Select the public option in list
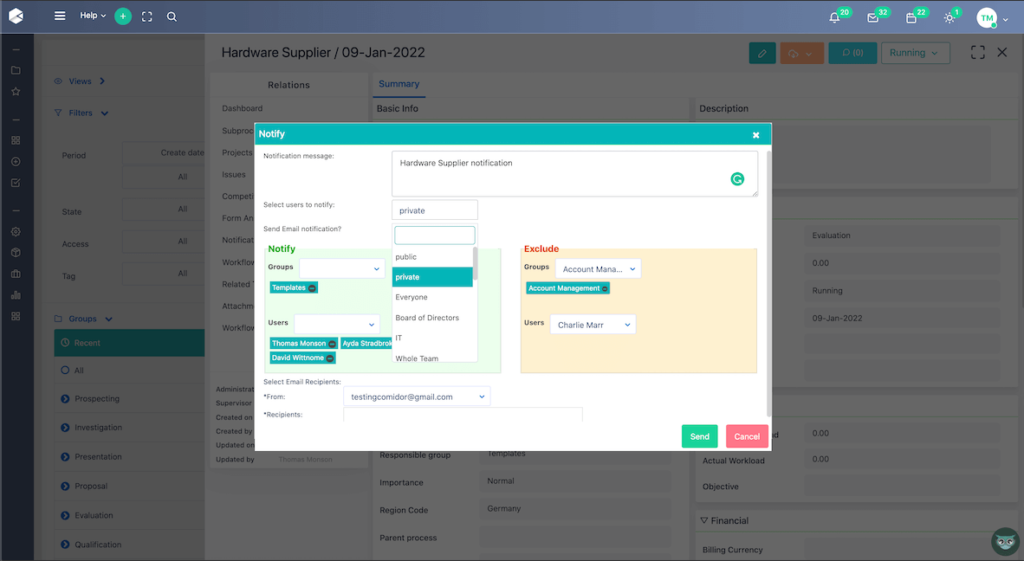1024x561 pixels. (x=432, y=257)
